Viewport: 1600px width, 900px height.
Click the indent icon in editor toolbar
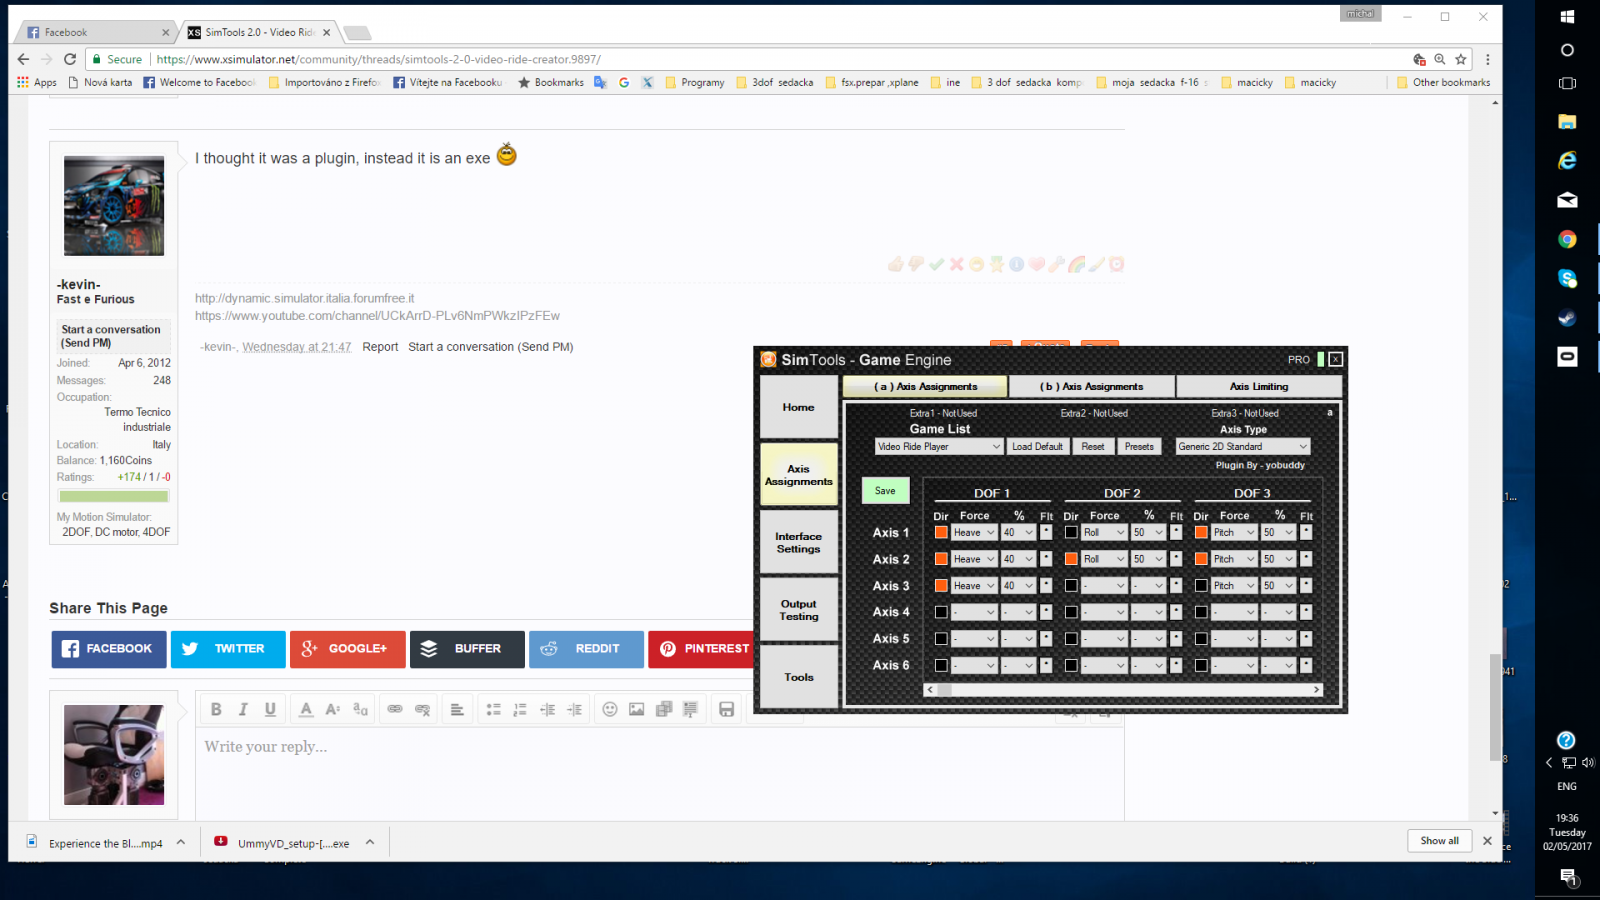click(574, 709)
